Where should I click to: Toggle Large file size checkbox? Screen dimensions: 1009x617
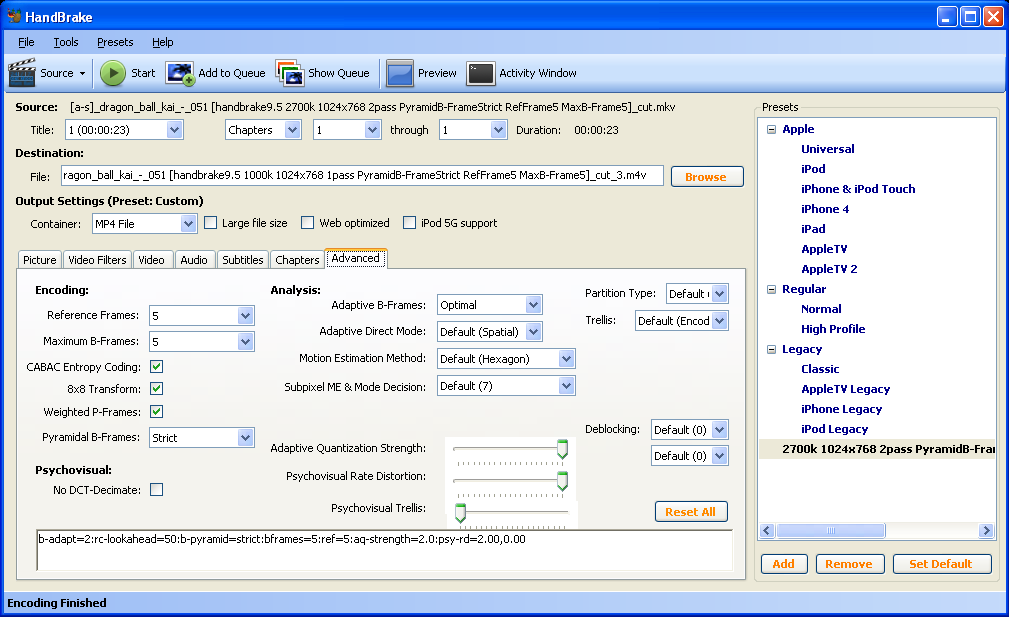pyautogui.click(x=210, y=223)
